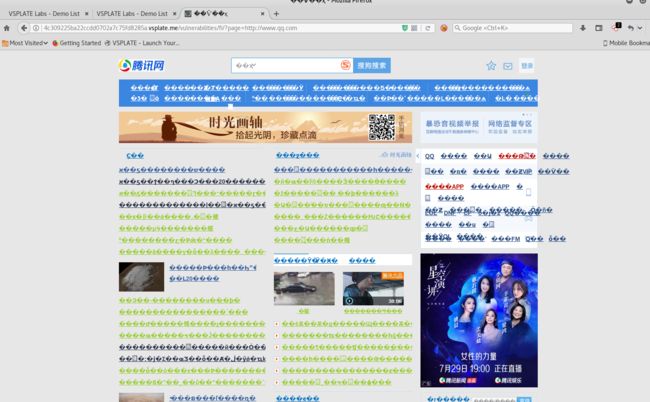Open the Most Visited bookmarks folder
The height and width of the screenshot is (402, 650).
tap(25, 43)
